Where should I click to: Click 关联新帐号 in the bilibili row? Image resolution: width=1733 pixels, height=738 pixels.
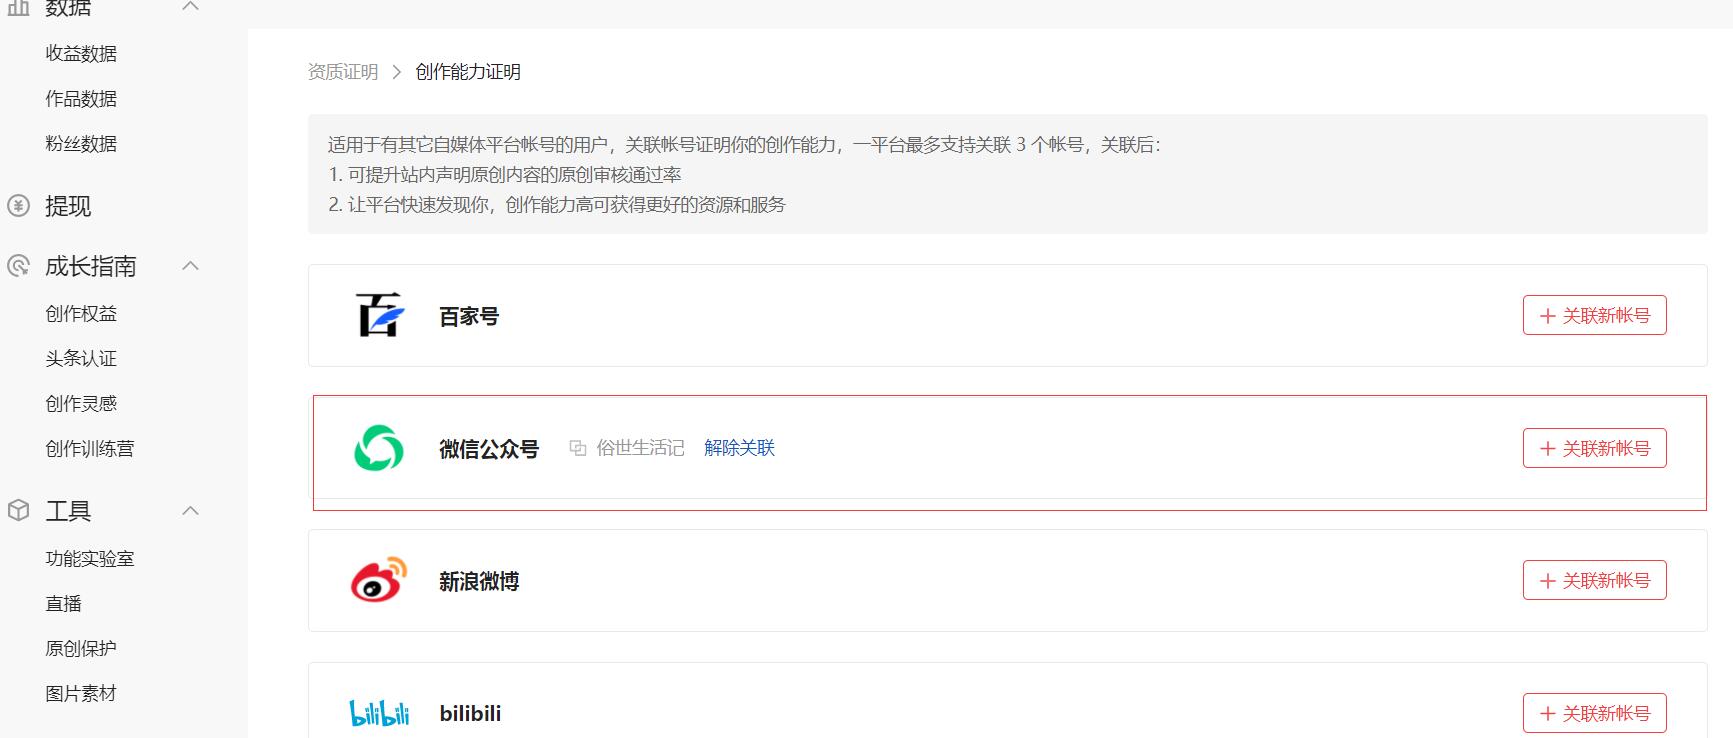coord(1595,713)
